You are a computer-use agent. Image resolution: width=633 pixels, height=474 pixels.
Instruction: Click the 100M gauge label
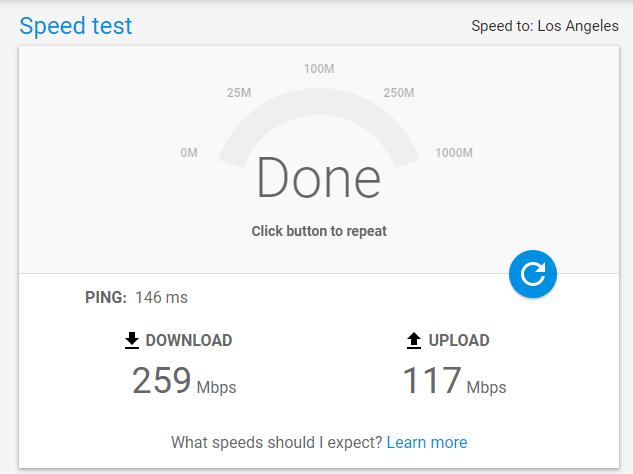pyautogui.click(x=319, y=69)
